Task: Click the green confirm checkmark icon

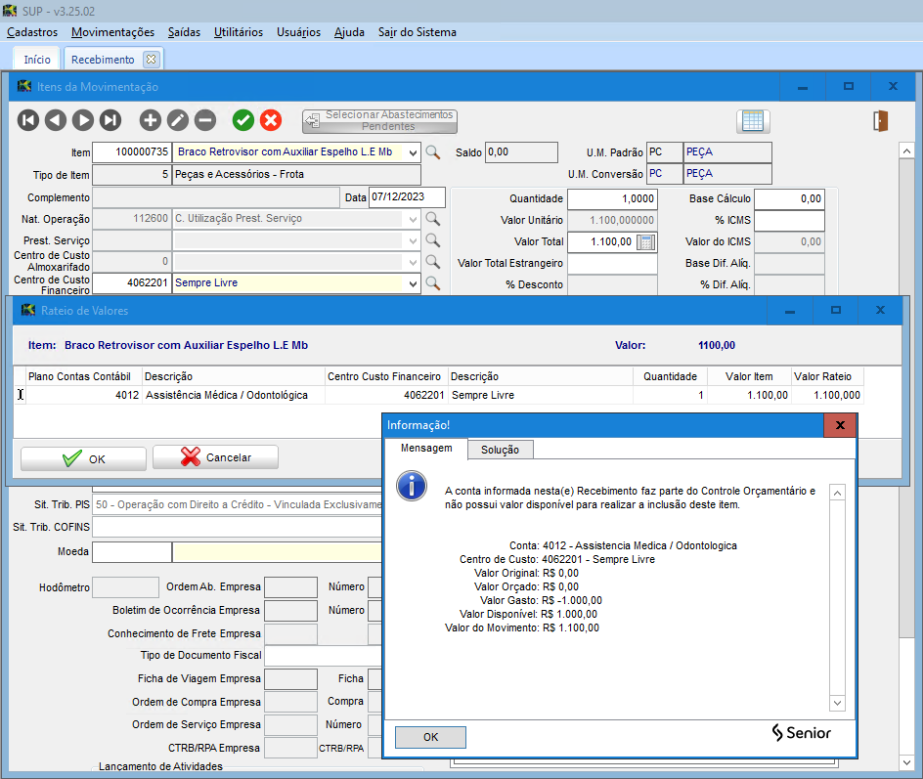Action: pyautogui.click(x=243, y=120)
